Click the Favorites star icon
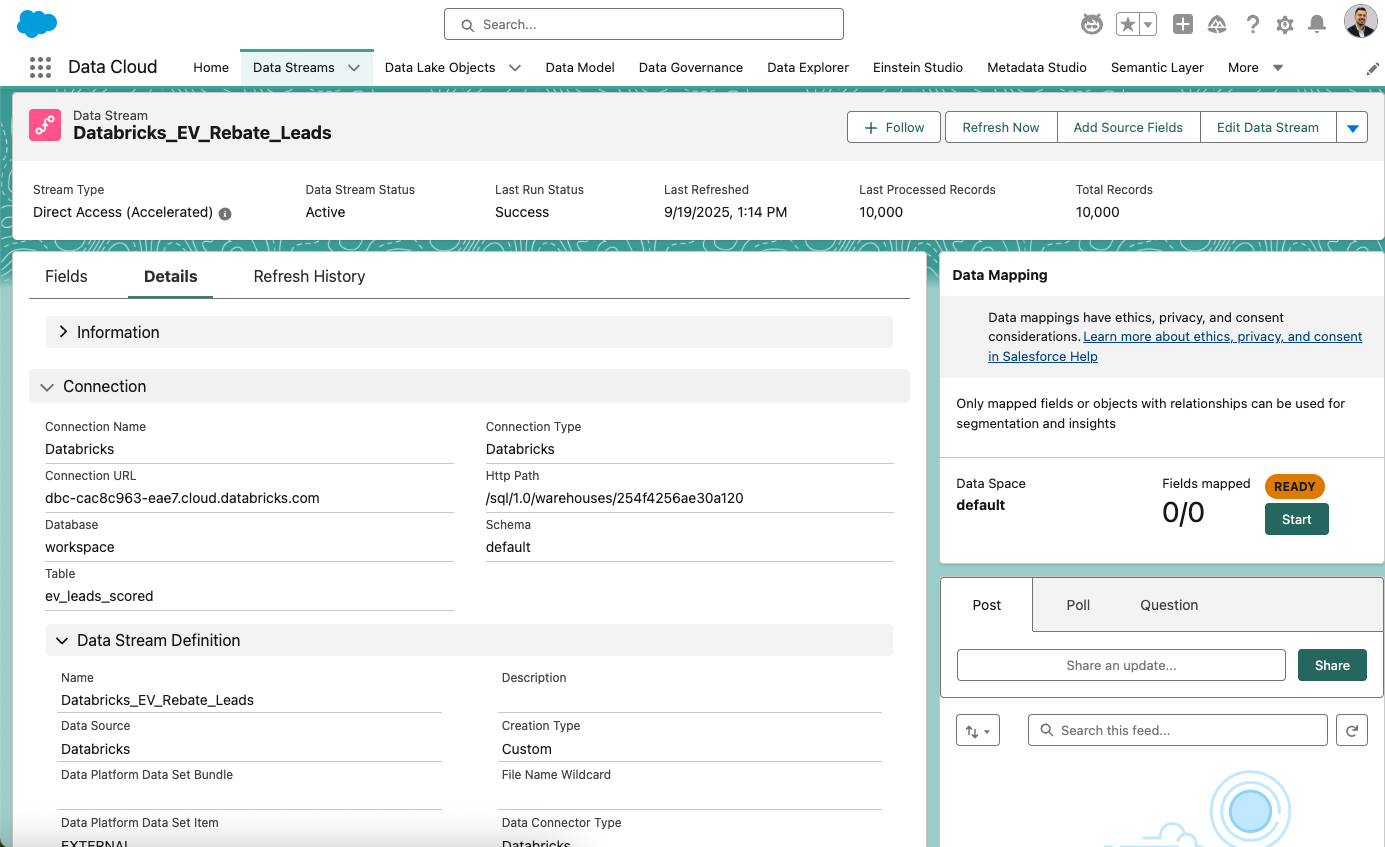Viewport: 1385px width, 847px height. tap(1127, 24)
